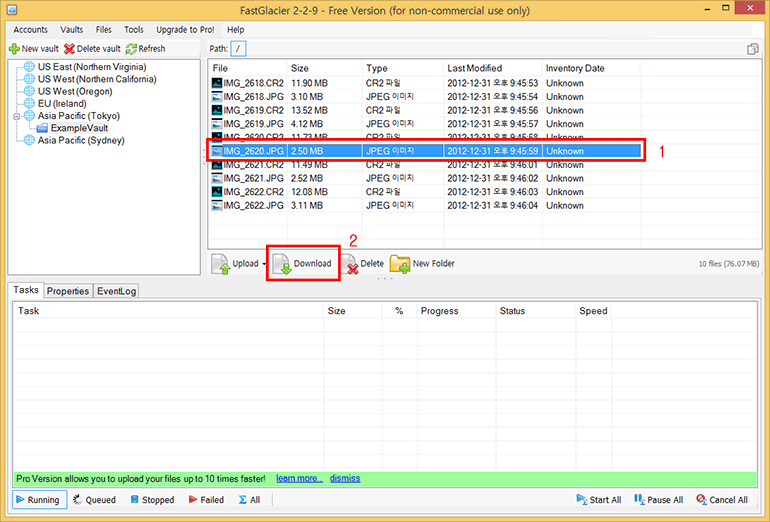Click the New vault icon
Viewport: 770px width, 522px height.
(x=14, y=48)
